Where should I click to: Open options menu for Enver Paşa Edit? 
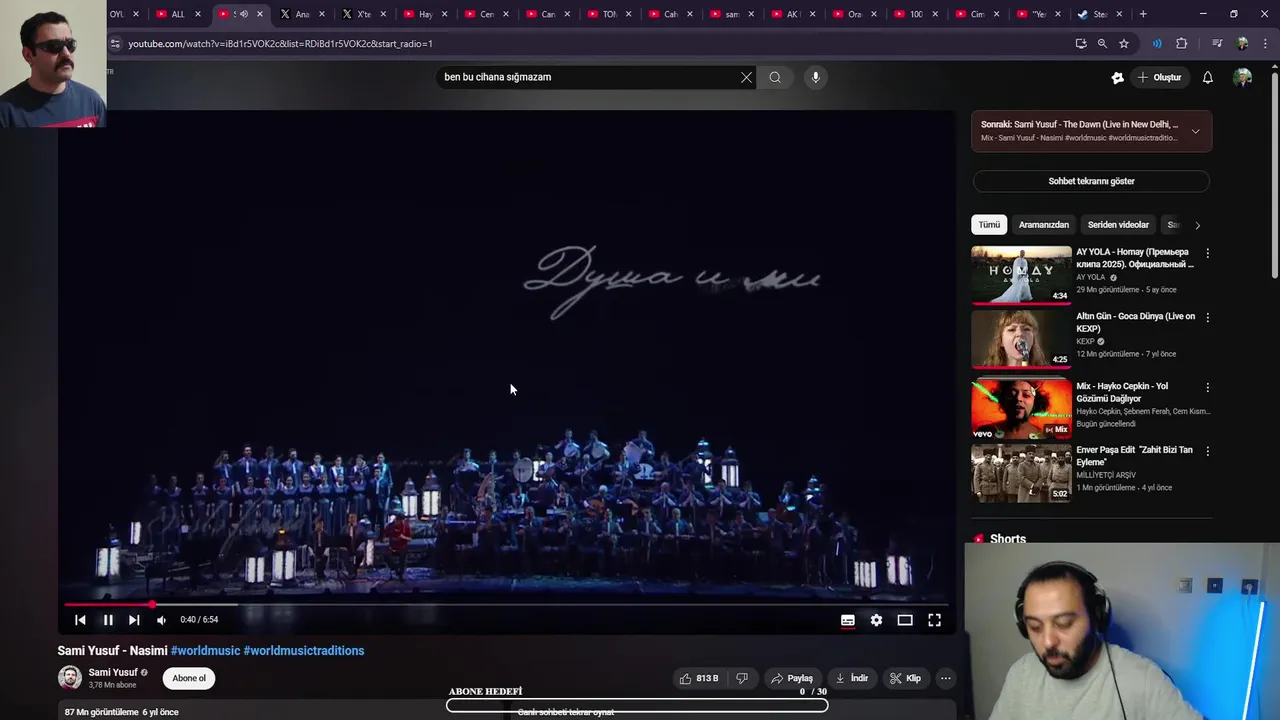click(1207, 451)
